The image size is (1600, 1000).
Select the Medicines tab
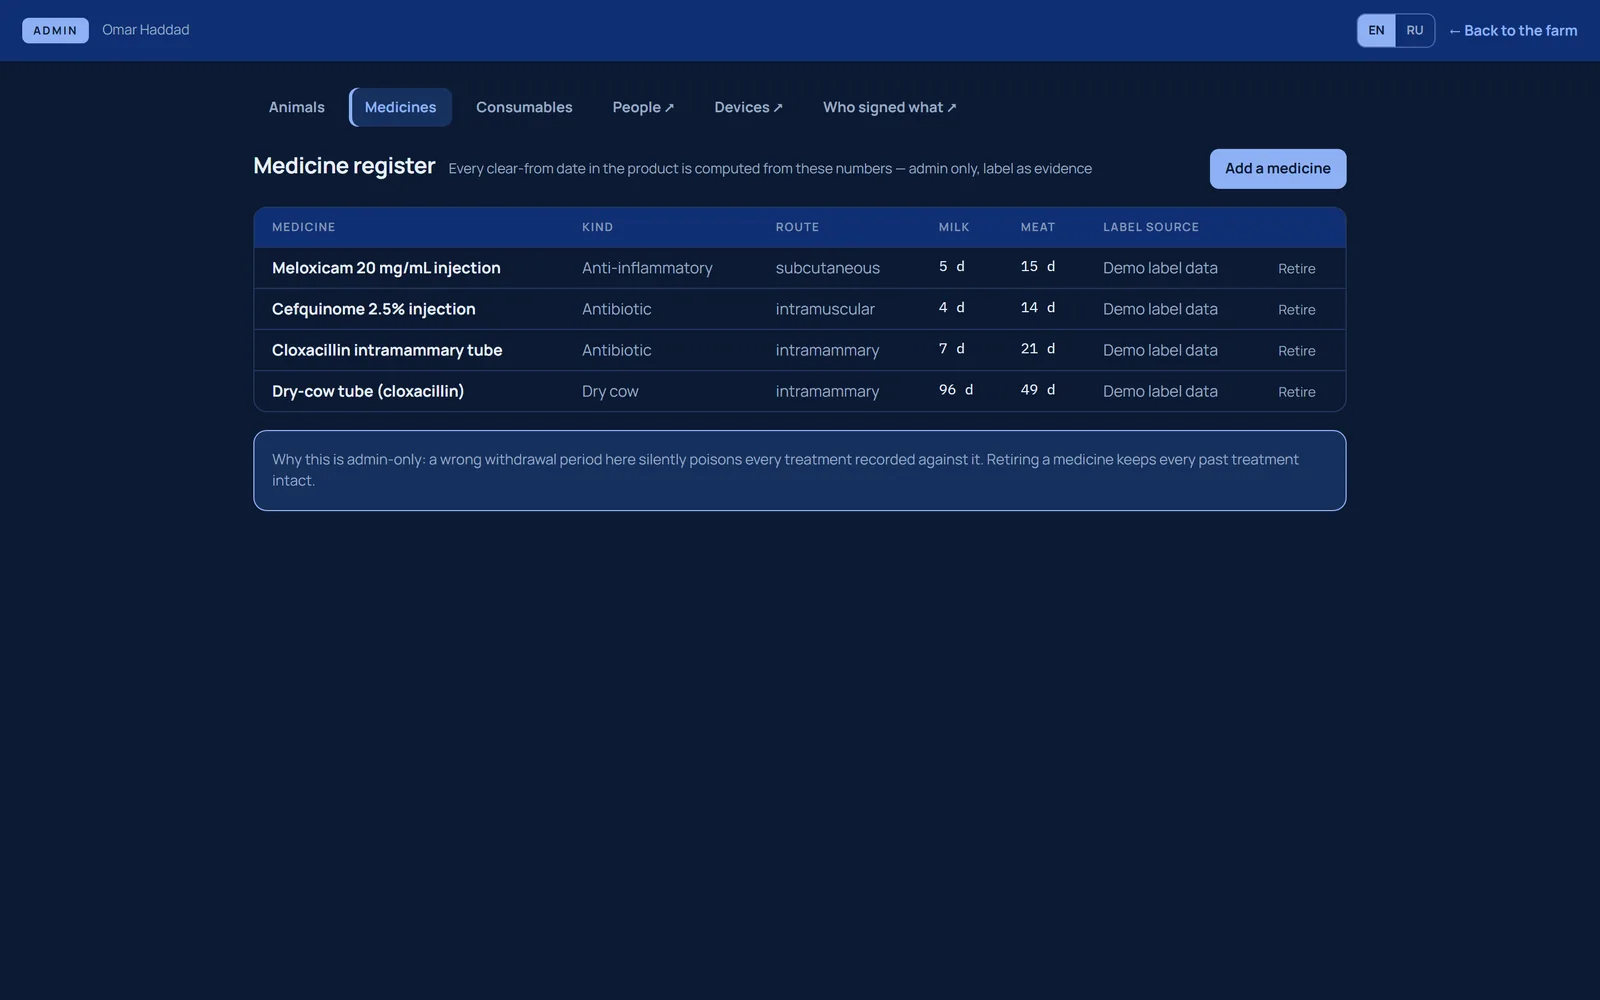[400, 107]
